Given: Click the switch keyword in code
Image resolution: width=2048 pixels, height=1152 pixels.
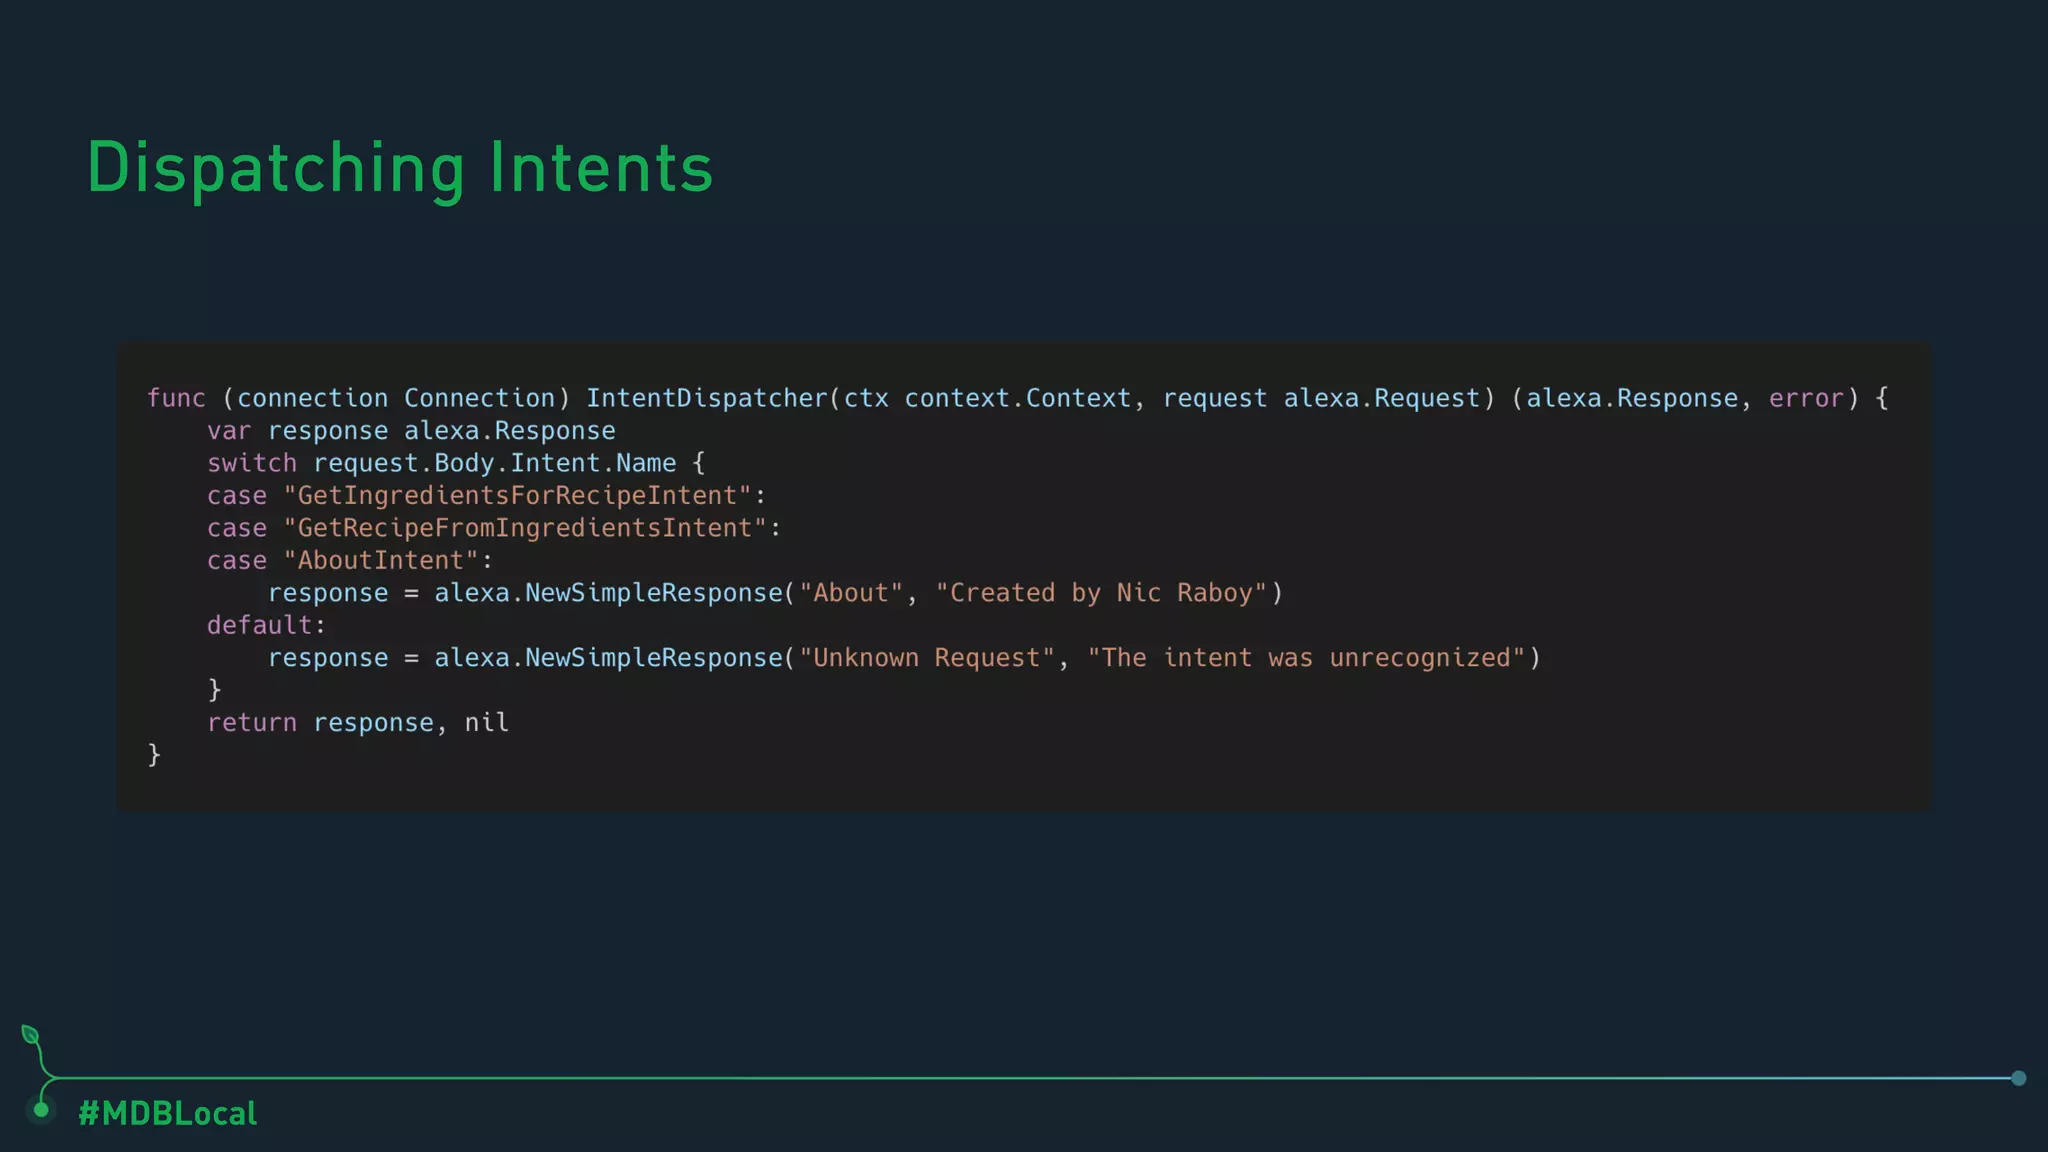Looking at the screenshot, I should click(252, 463).
